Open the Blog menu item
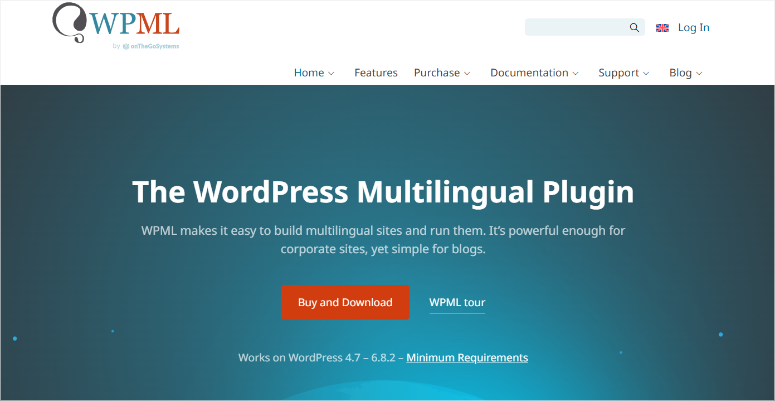The width and height of the screenshot is (775, 401). (680, 73)
